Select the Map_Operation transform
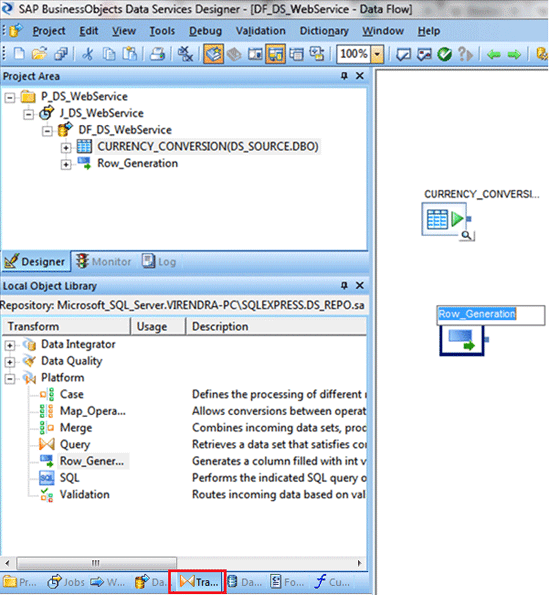This screenshot has width=550, height=595. pos(92,411)
